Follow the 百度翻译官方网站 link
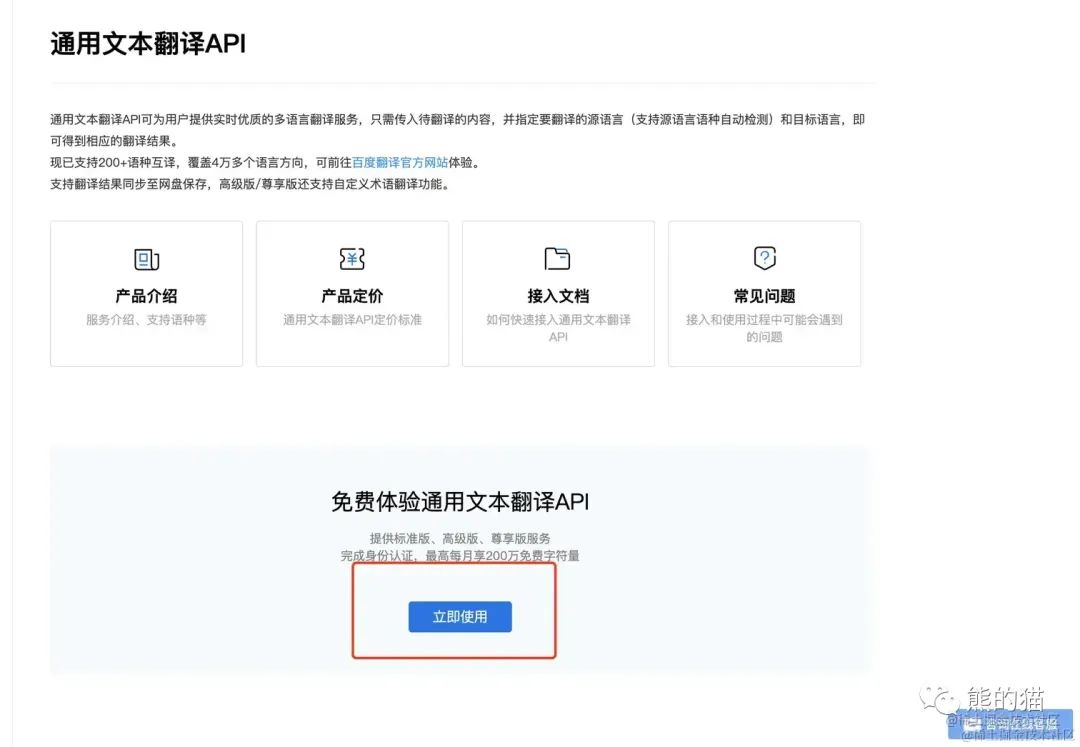This screenshot has height=747, width=1080. (400, 162)
